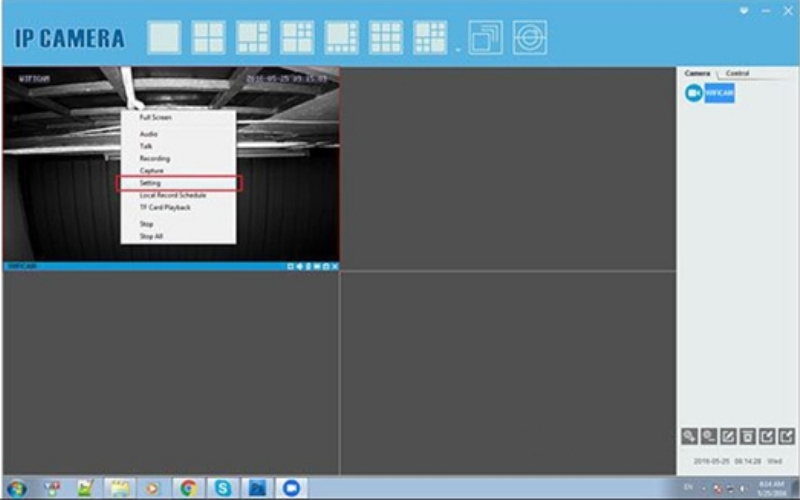Image resolution: width=800 pixels, height=500 pixels.
Task: Click the overlapping-windows icon in top toolbar
Action: 485,37
